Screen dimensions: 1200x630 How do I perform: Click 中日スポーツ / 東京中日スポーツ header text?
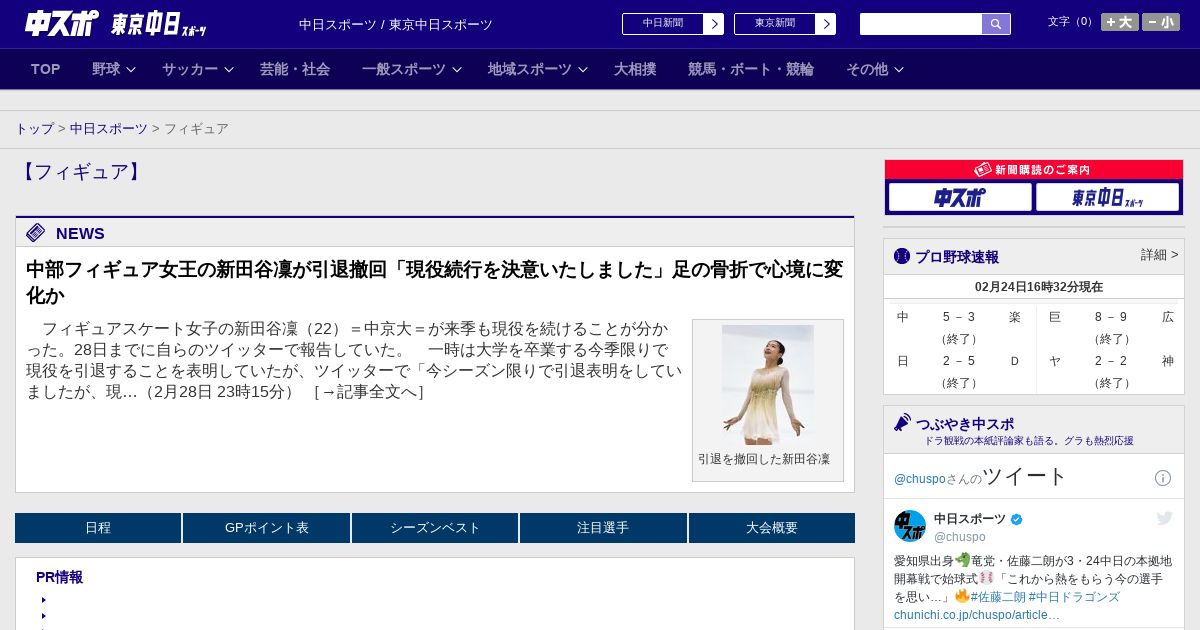point(396,24)
